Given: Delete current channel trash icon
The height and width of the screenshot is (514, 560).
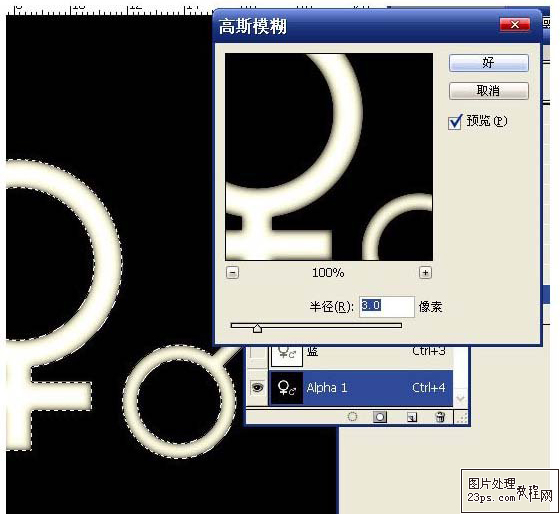Looking at the screenshot, I should coord(440,417).
